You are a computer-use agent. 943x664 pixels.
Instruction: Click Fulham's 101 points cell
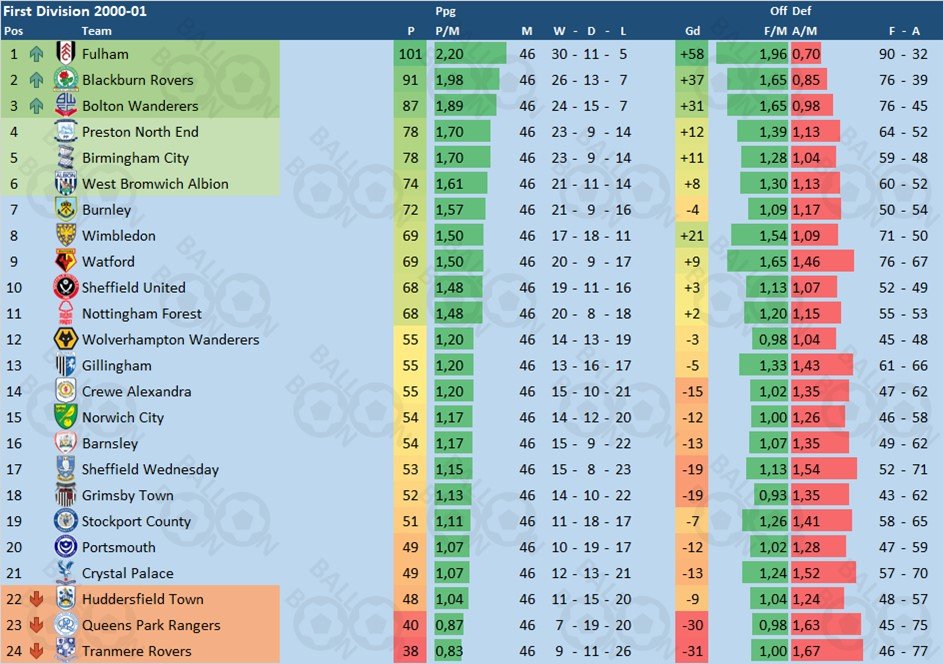(x=410, y=54)
